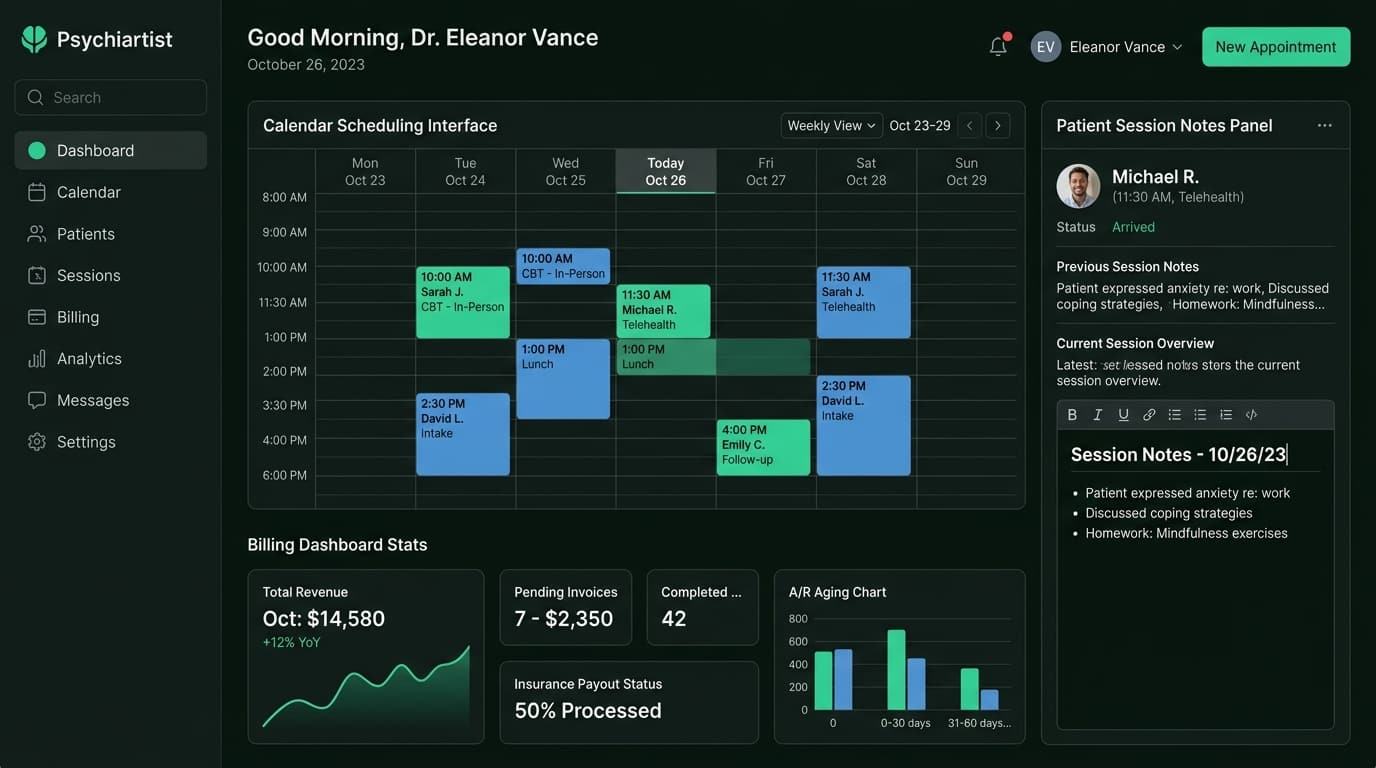Select the Today Oct 26 column header
This screenshot has width=1376, height=768.
point(666,171)
